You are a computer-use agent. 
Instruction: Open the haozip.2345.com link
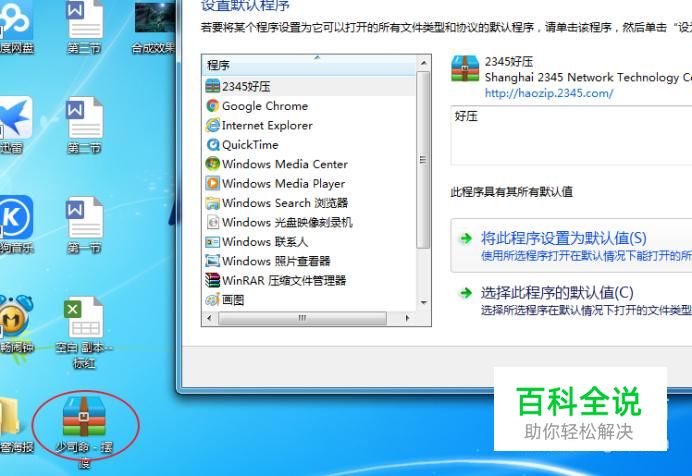pyautogui.click(x=549, y=93)
